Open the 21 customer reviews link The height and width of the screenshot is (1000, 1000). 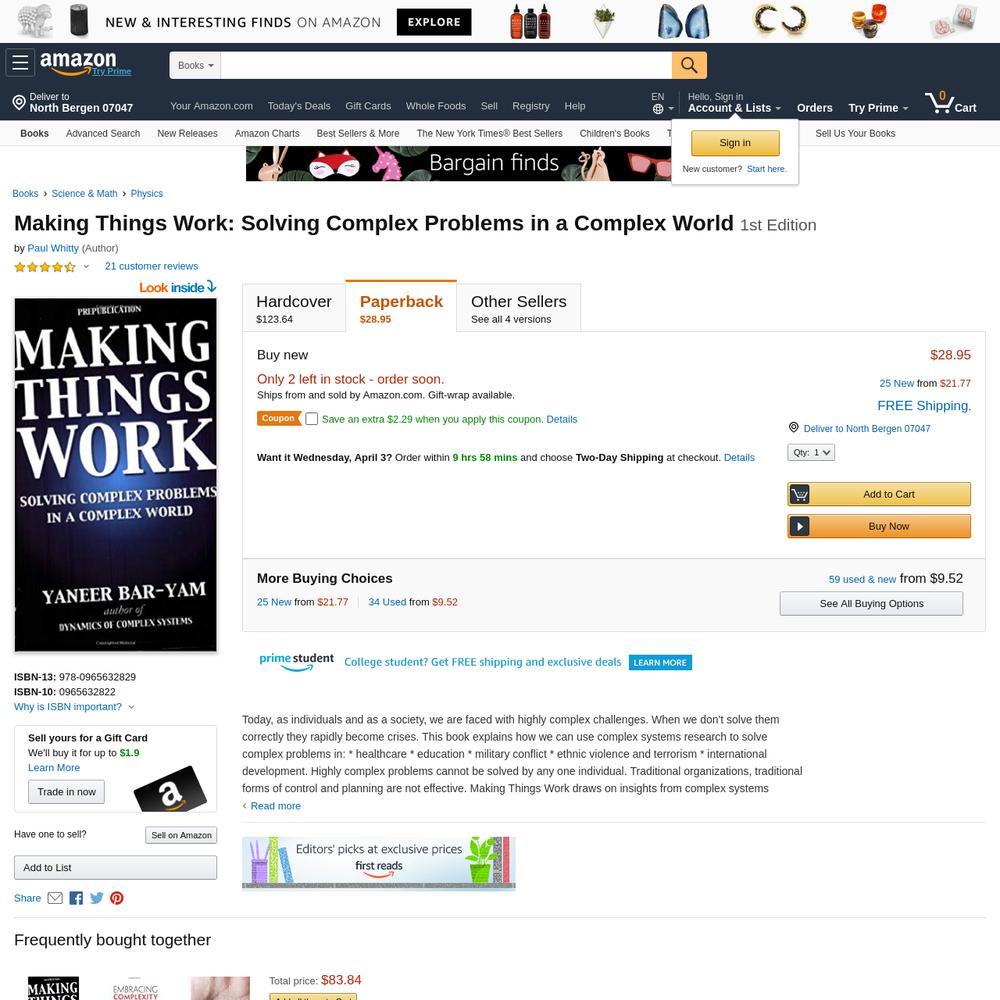pos(151,267)
